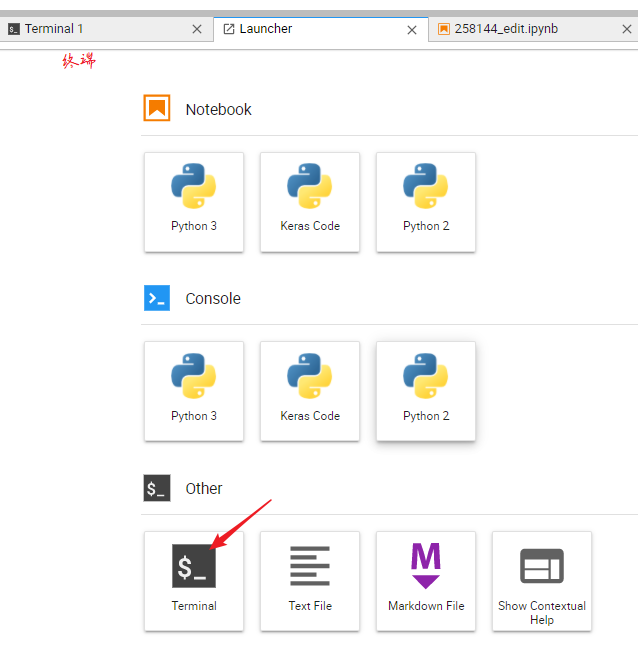Switch to 258144_edit.ipynb tab
Image resolution: width=638 pixels, height=669 pixels.
click(x=533, y=29)
